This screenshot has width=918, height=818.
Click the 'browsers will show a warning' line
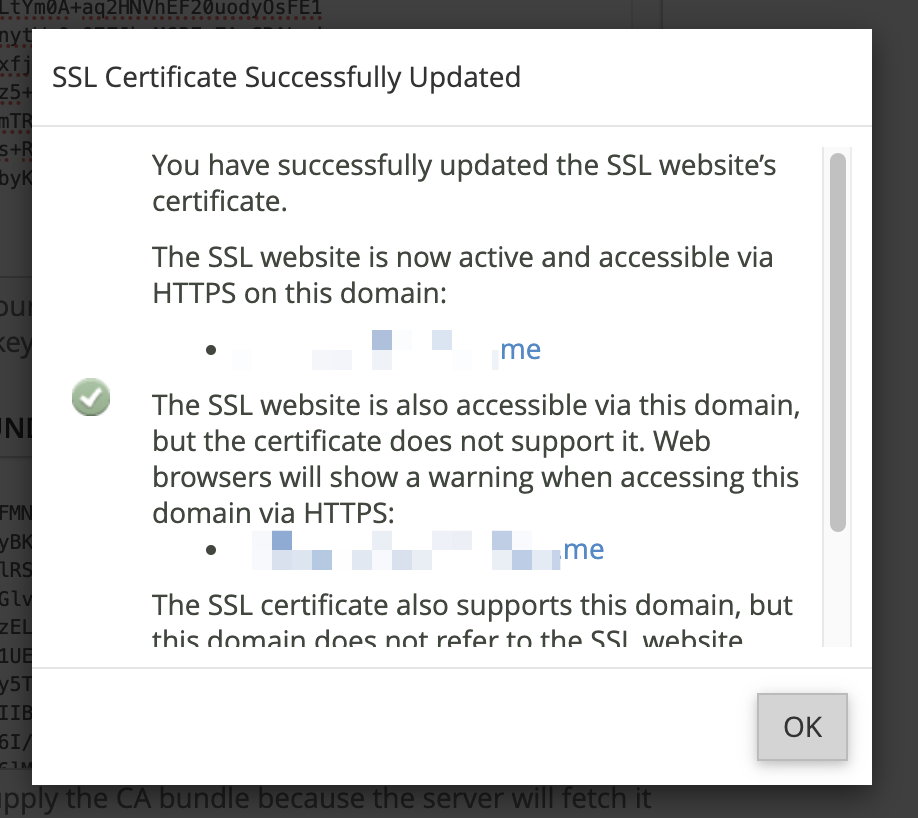coord(475,477)
